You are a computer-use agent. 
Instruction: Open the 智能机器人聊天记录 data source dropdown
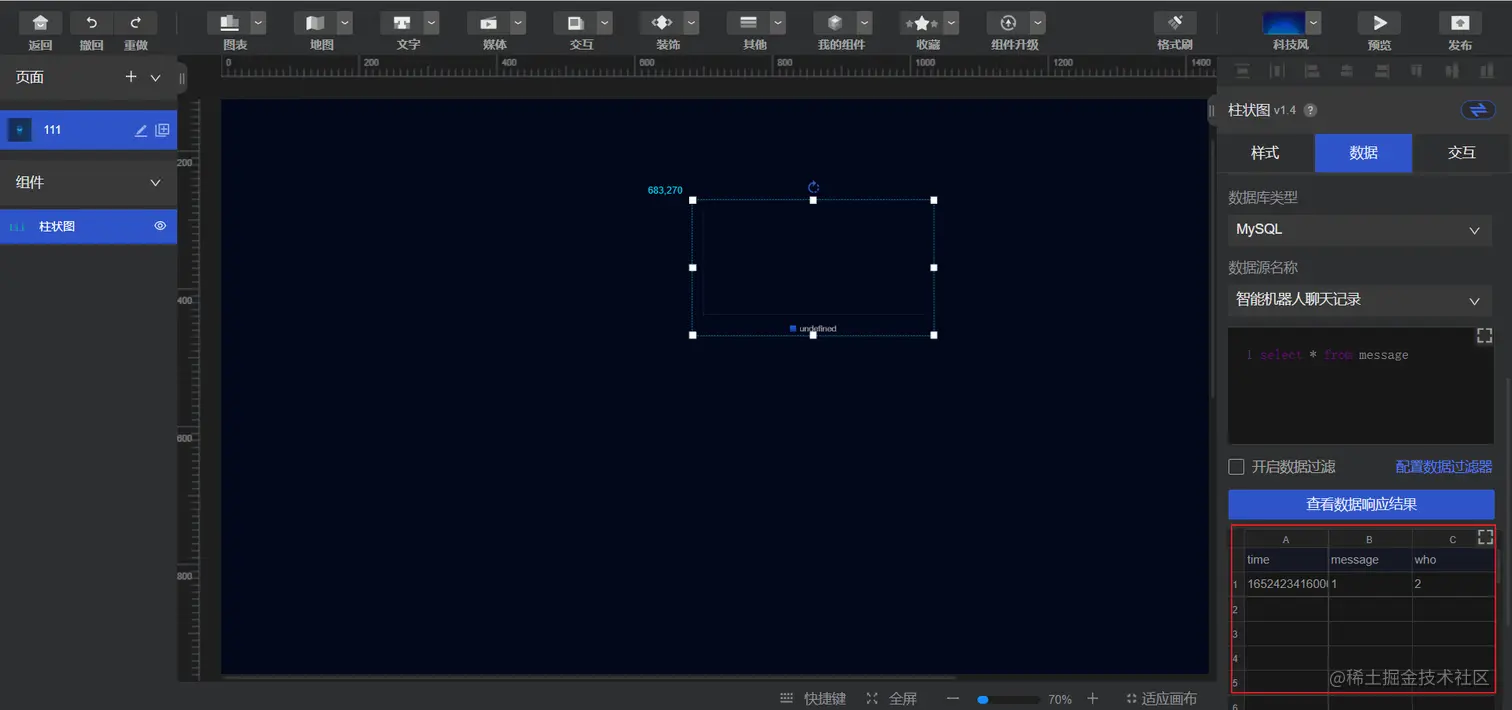point(1360,299)
